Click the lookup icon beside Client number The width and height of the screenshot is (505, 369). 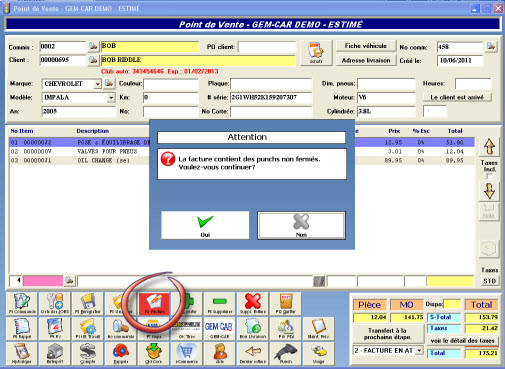pyautogui.click(x=93, y=60)
